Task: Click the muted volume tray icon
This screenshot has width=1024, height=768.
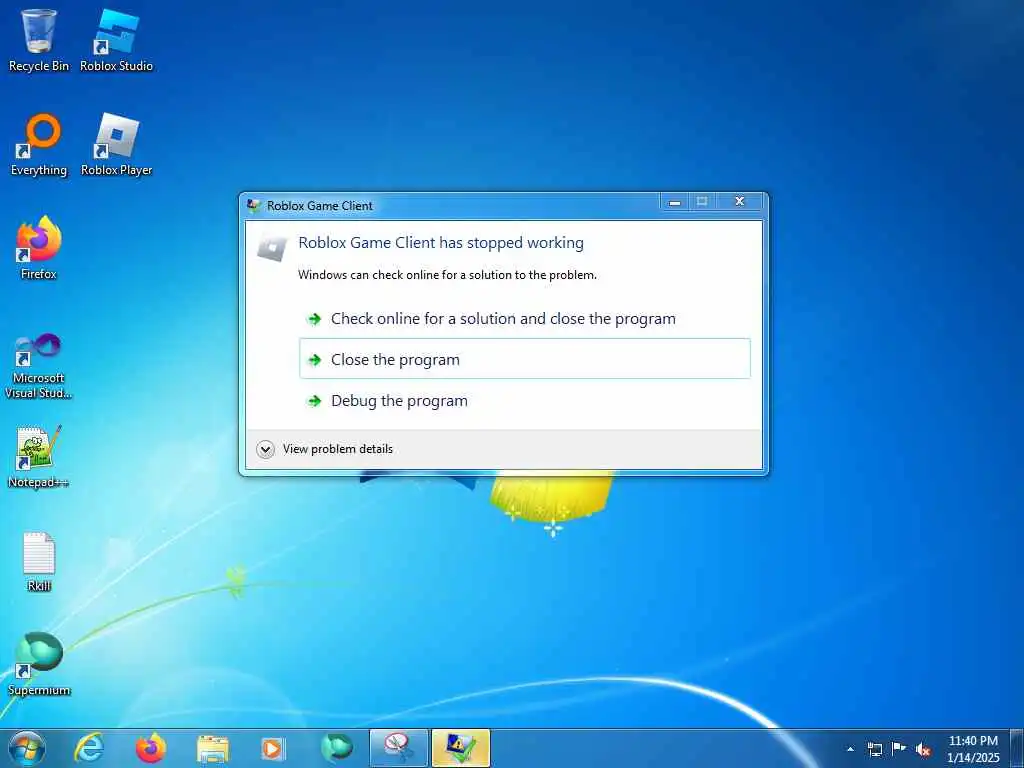Action: [923, 750]
